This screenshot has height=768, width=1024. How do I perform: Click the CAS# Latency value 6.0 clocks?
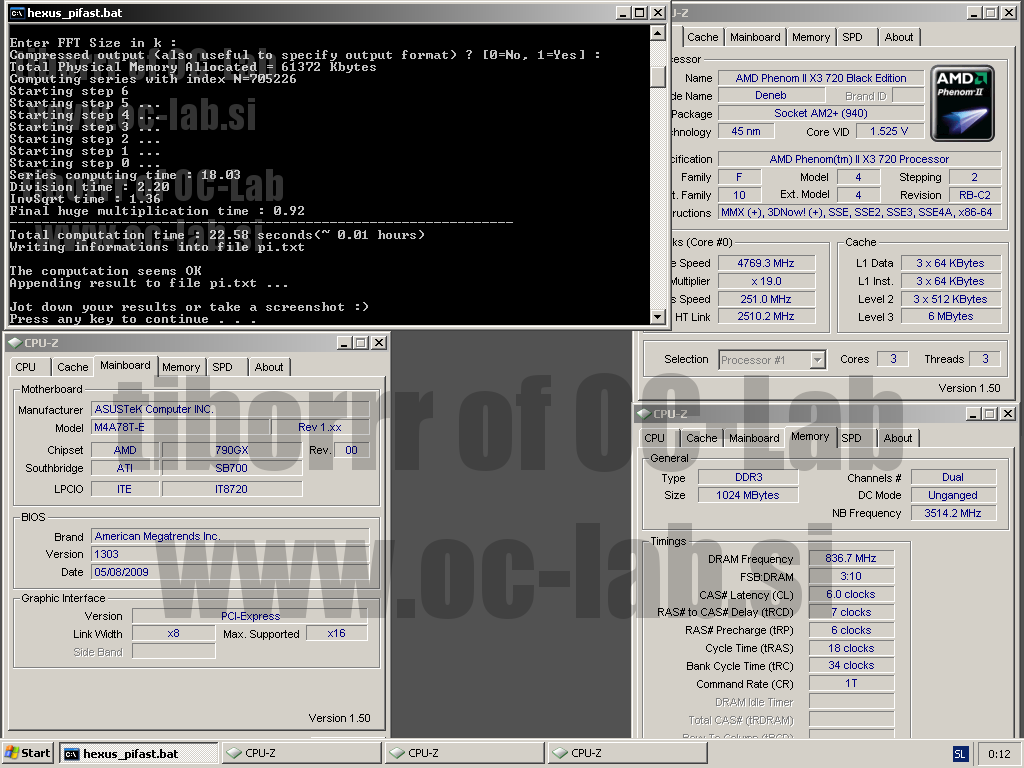851,594
